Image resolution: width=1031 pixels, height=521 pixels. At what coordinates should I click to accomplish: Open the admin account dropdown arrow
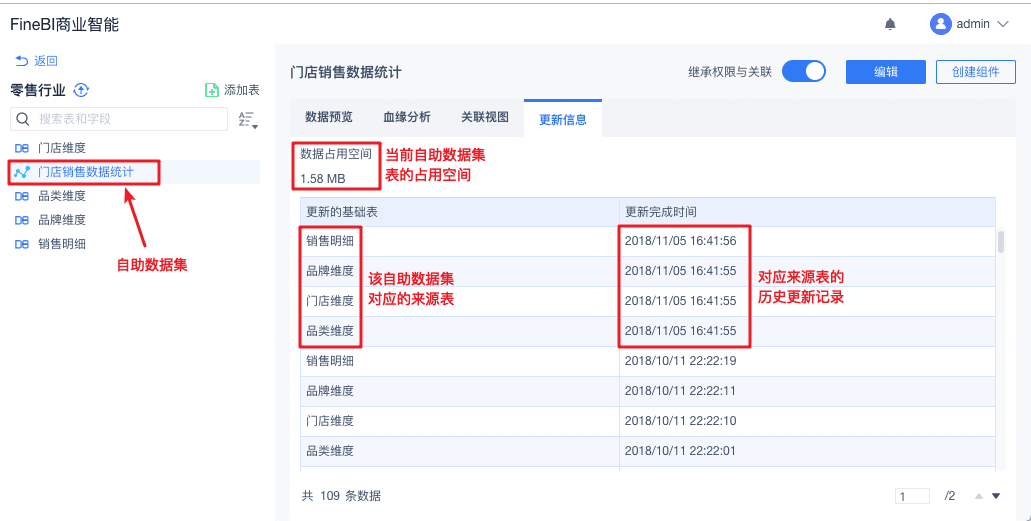[1003, 24]
